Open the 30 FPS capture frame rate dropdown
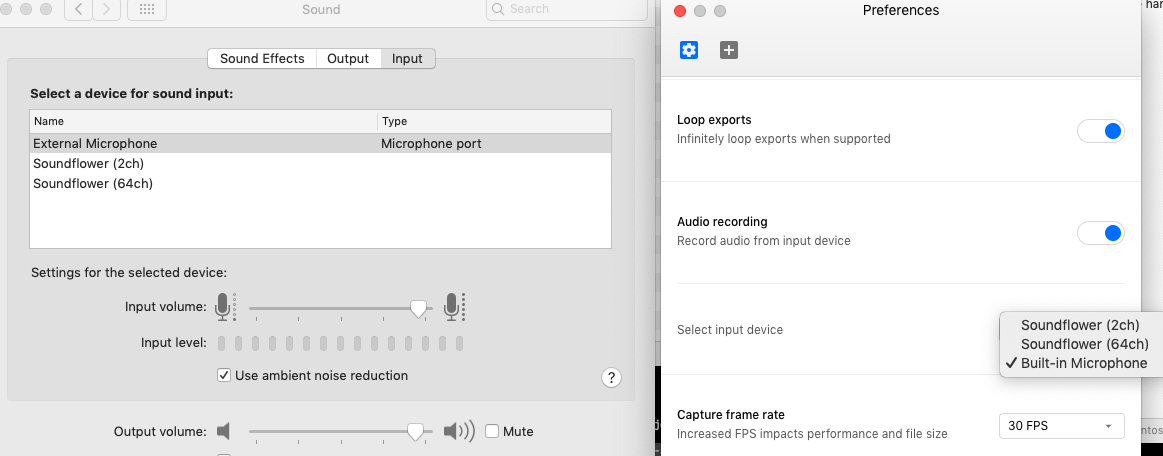1163x456 pixels. (1061, 426)
